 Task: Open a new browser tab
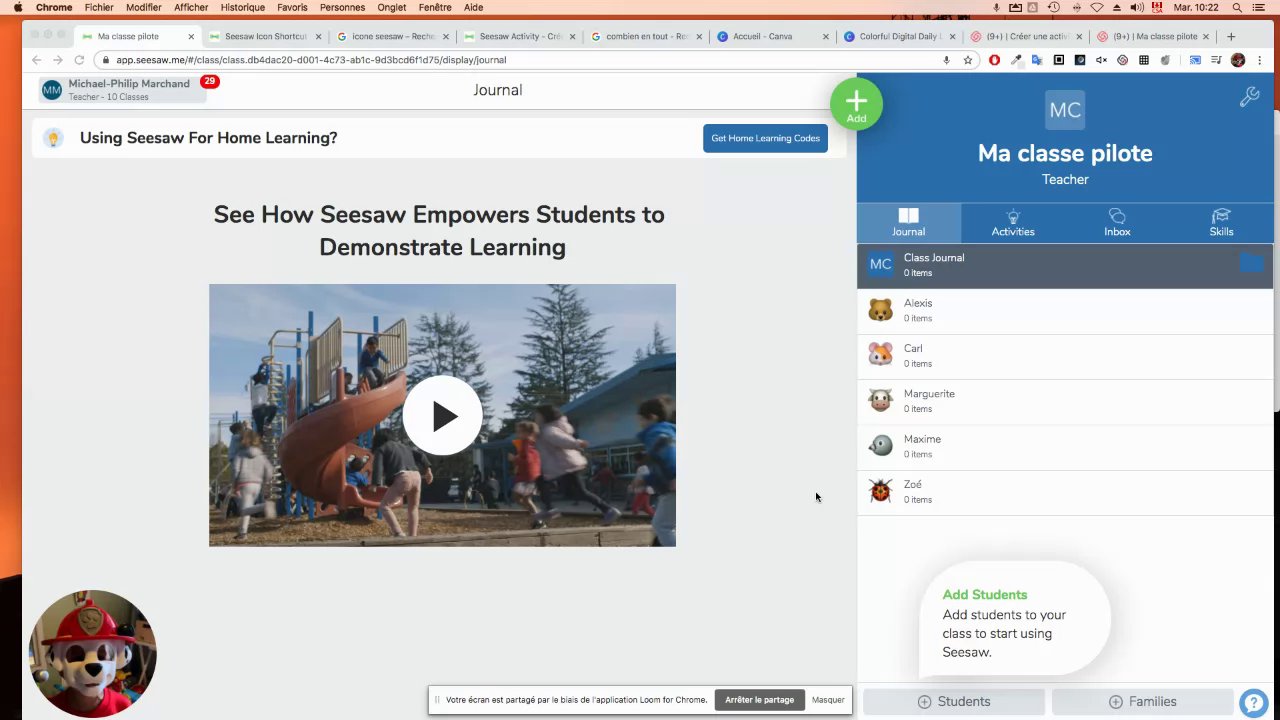(1231, 37)
